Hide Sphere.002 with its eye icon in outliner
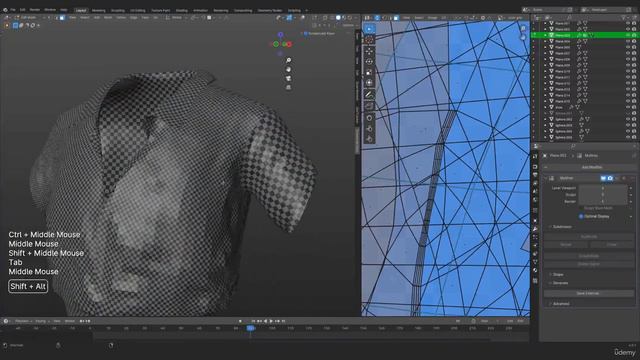 628,119
